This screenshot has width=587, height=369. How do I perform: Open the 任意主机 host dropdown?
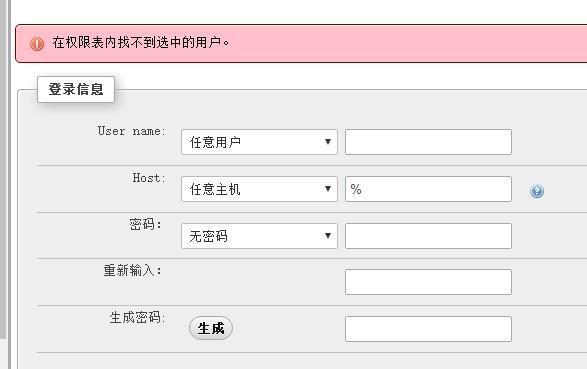coord(259,189)
